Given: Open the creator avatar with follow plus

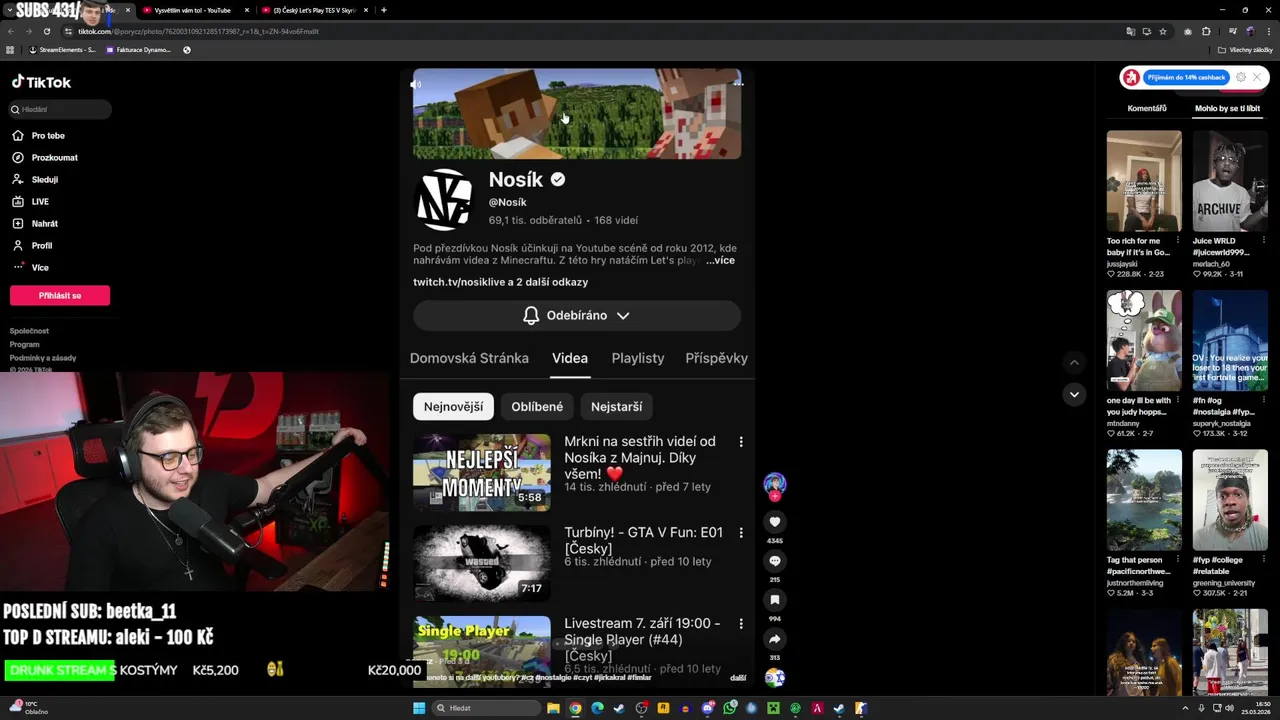Looking at the screenshot, I should click(x=775, y=486).
